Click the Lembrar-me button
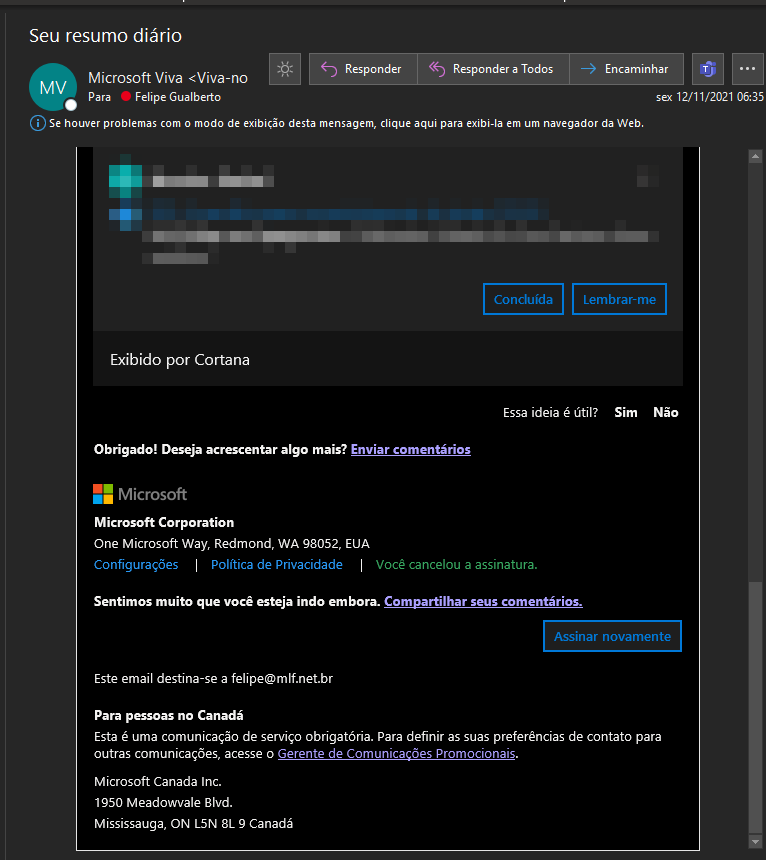The image size is (766, 860). coord(619,299)
